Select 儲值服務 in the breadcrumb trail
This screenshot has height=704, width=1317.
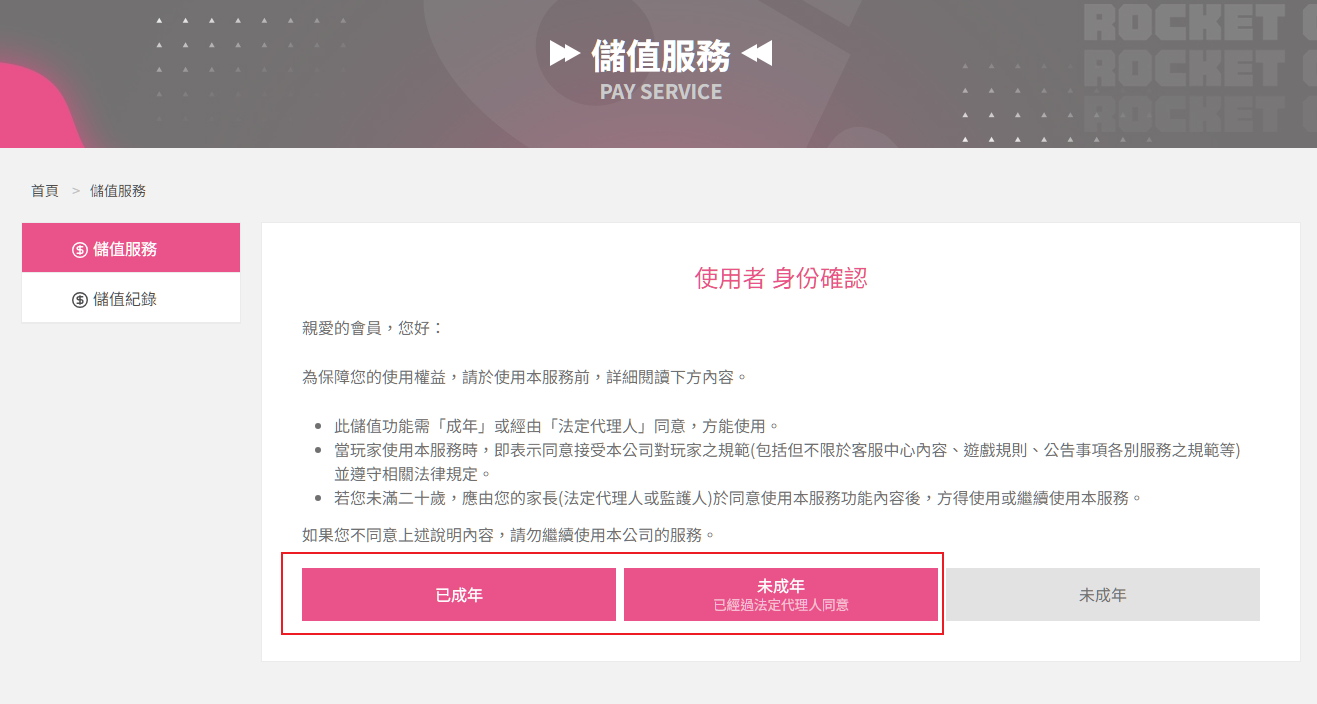tap(118, 191)
